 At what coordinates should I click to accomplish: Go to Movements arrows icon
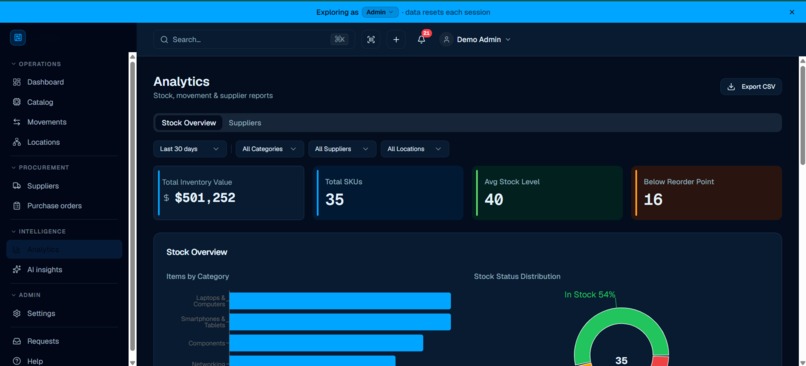16,122
